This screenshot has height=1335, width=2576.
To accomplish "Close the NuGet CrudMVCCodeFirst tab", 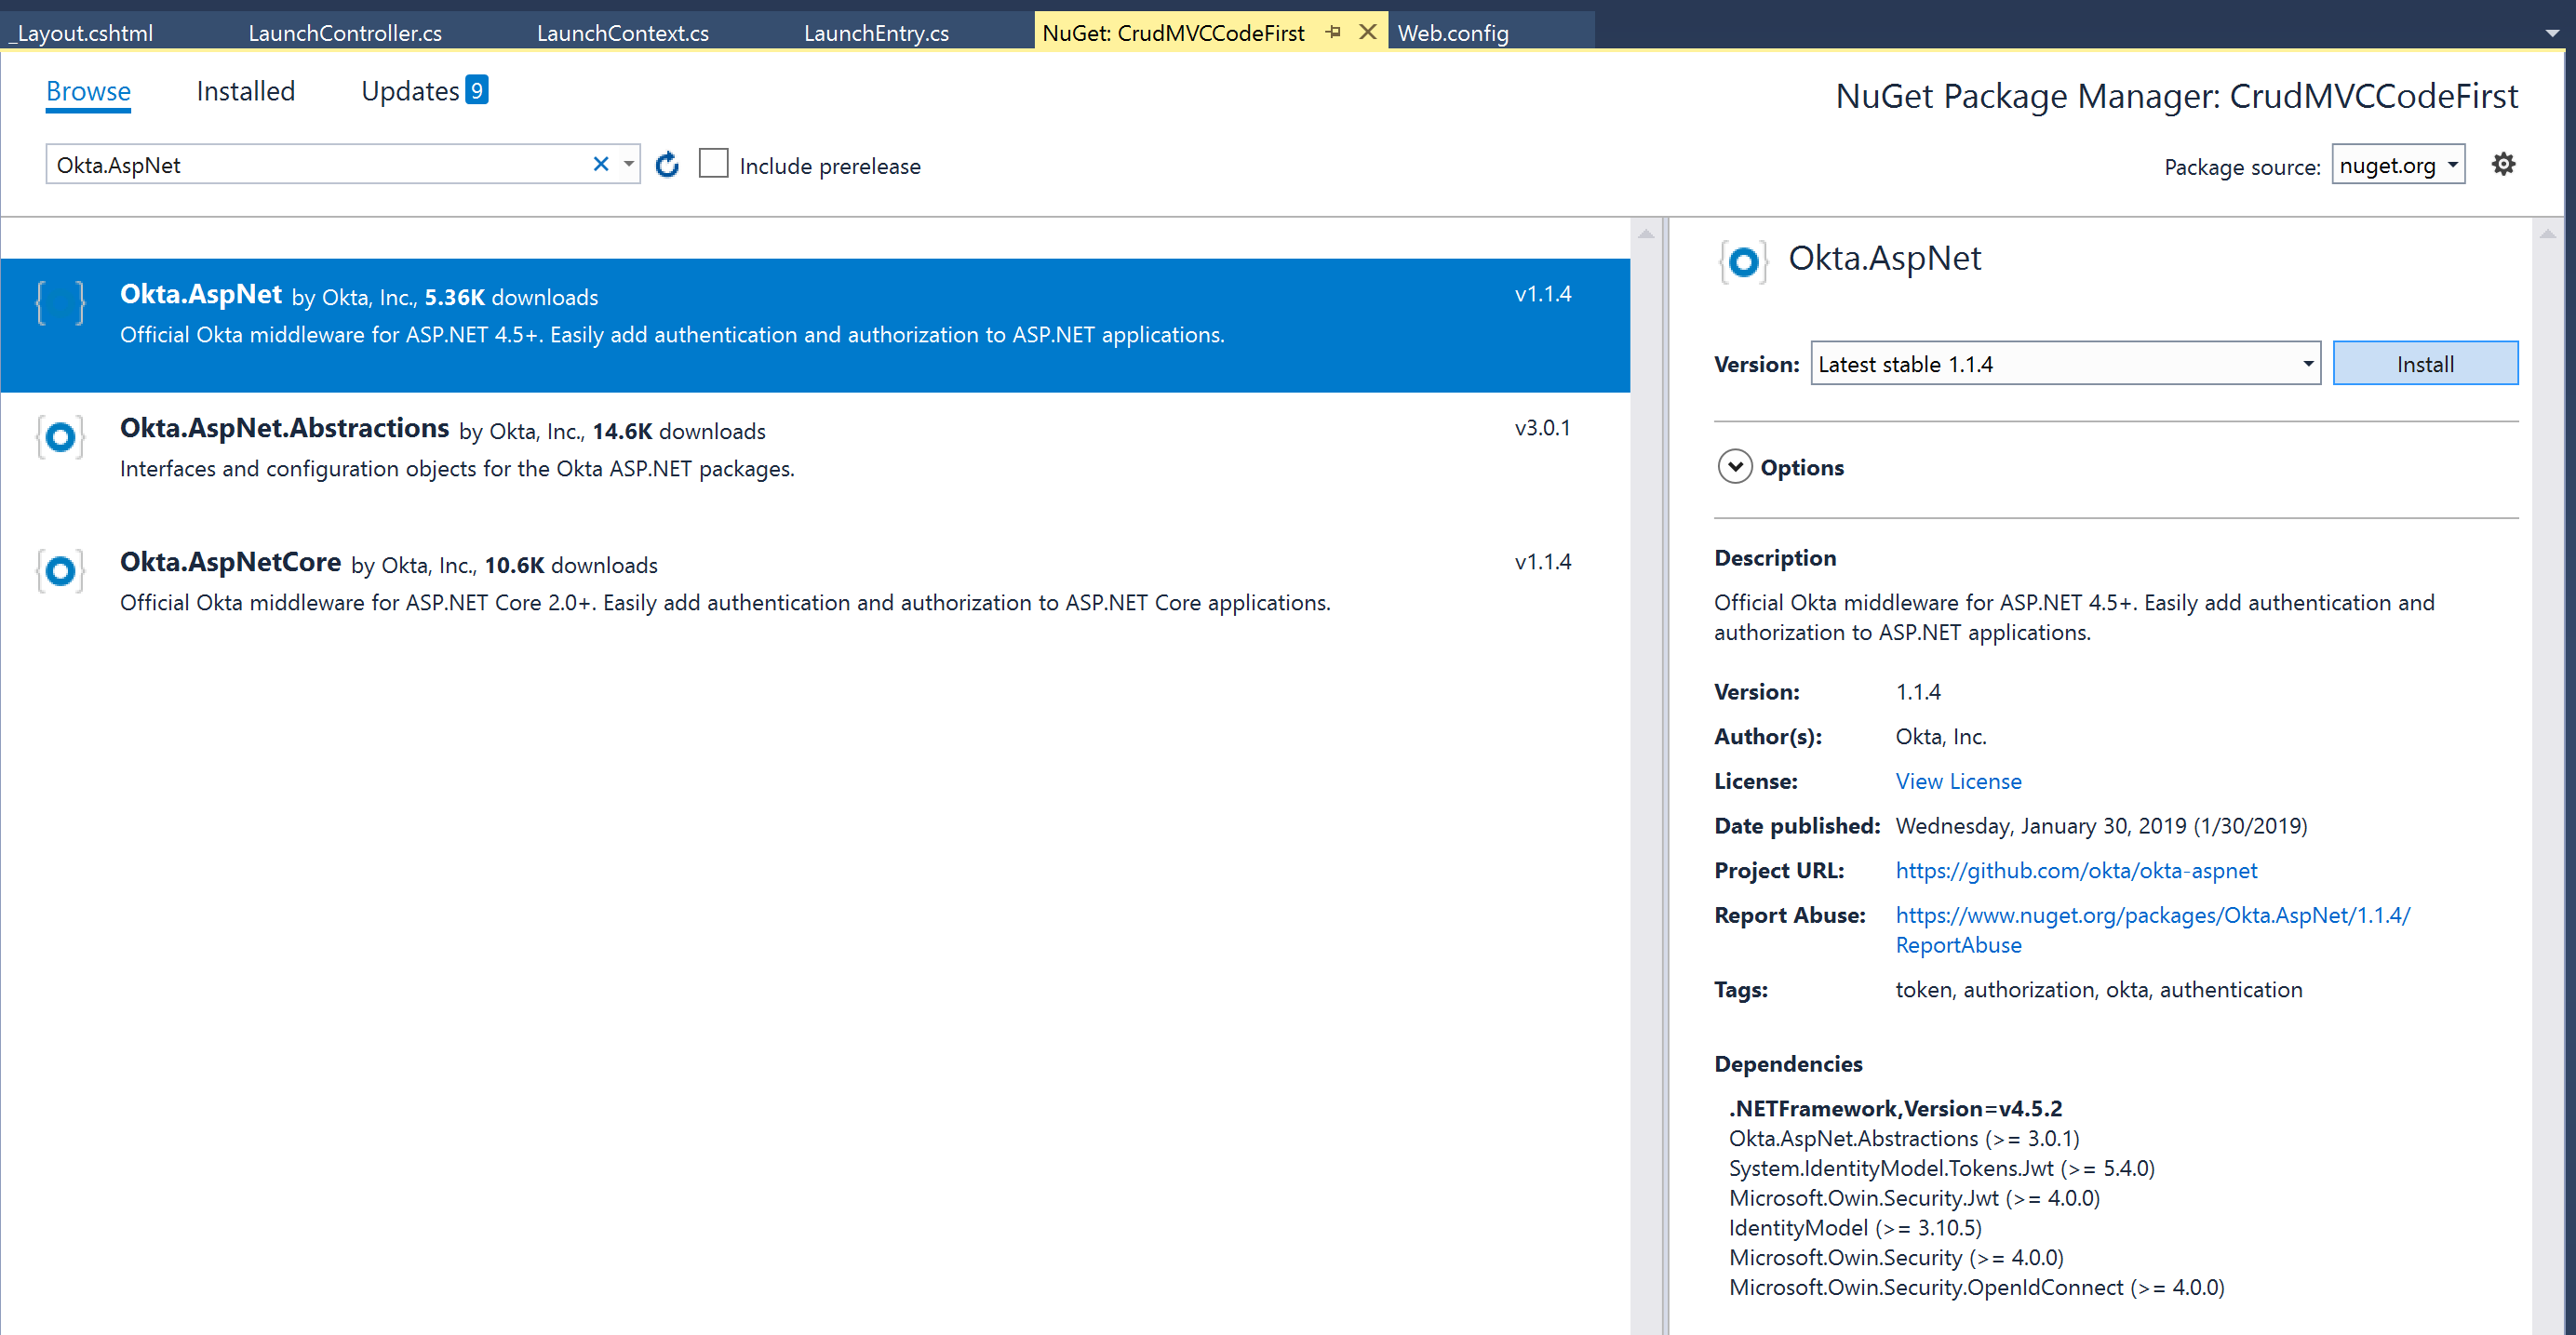I will click(x=1367, y=32).
